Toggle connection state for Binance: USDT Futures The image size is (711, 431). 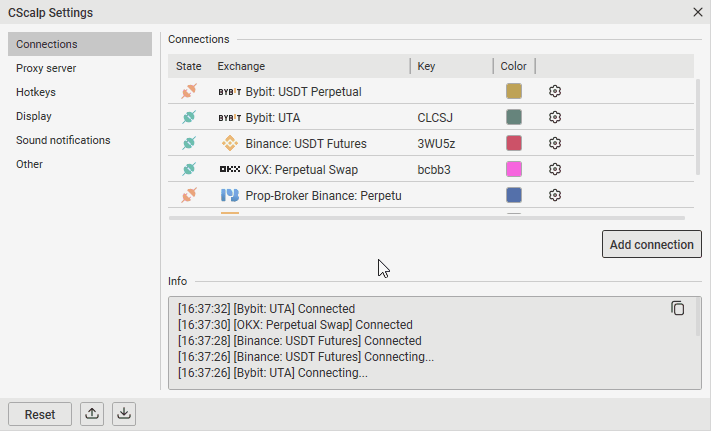(188, 143)
